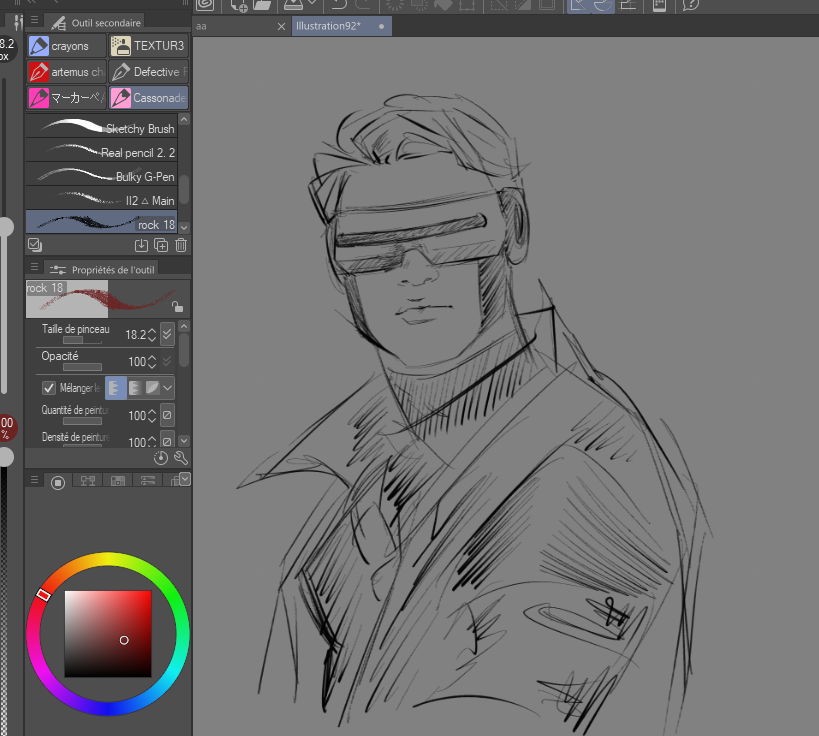Click the rock 18 stroke preview
The width and height of the screenshot is (819, 736).
(x=108, y=299)
